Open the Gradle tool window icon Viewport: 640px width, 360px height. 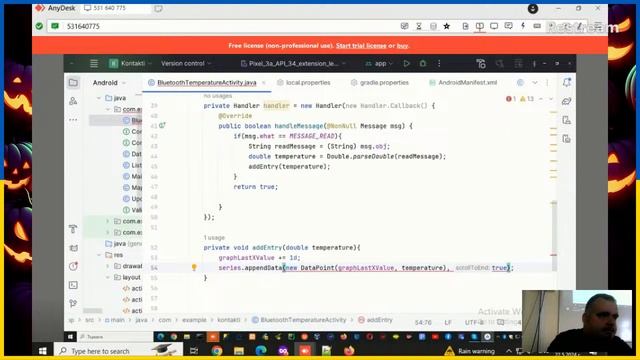[x=567, y=101]
